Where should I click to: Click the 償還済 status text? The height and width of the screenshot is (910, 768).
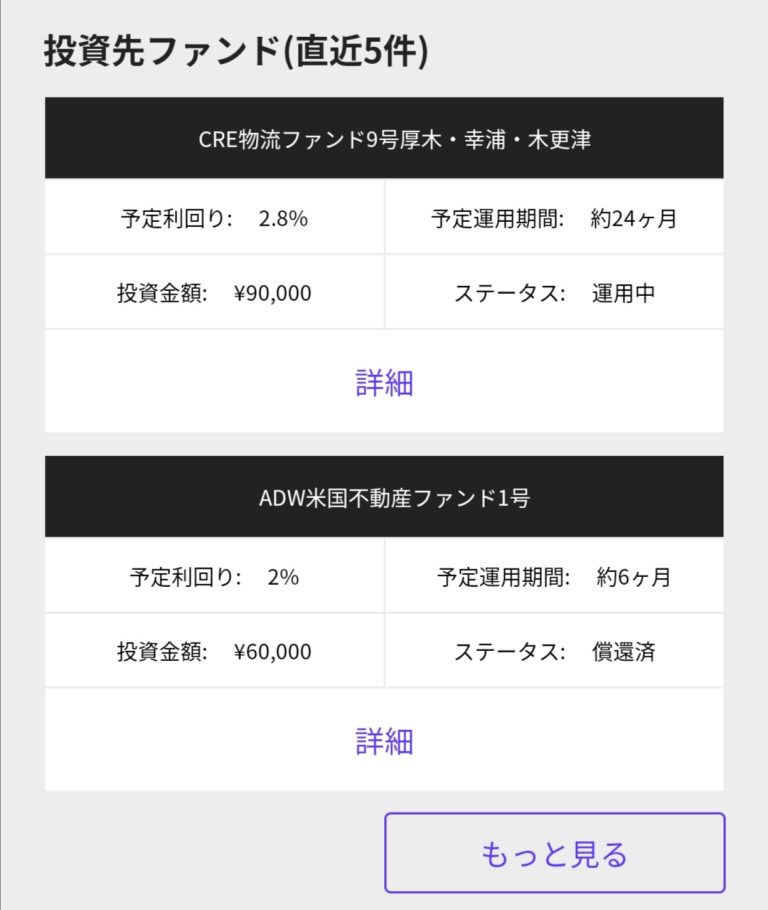pyautogui.click(x=623, y=652)
